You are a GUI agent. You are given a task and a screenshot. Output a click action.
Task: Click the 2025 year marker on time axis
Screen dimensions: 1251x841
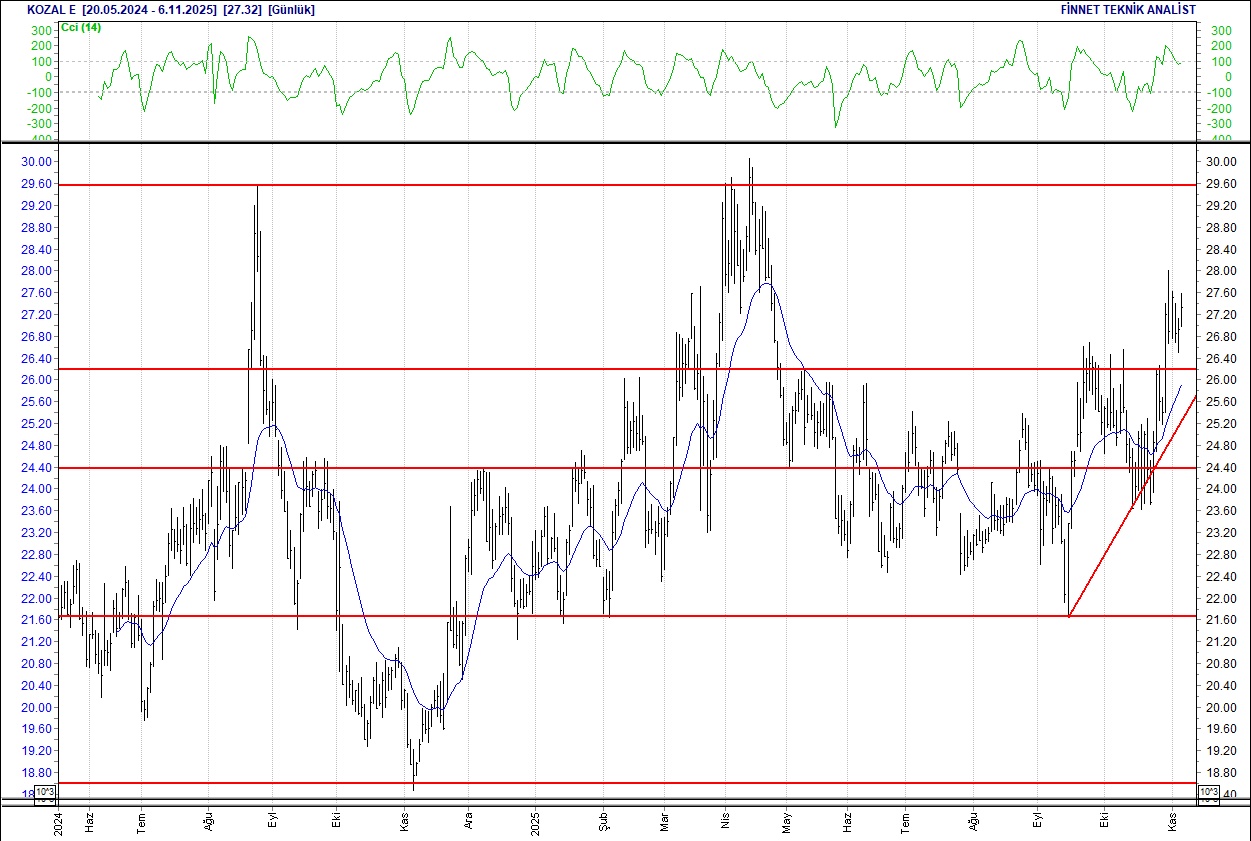tap(534, 817)
